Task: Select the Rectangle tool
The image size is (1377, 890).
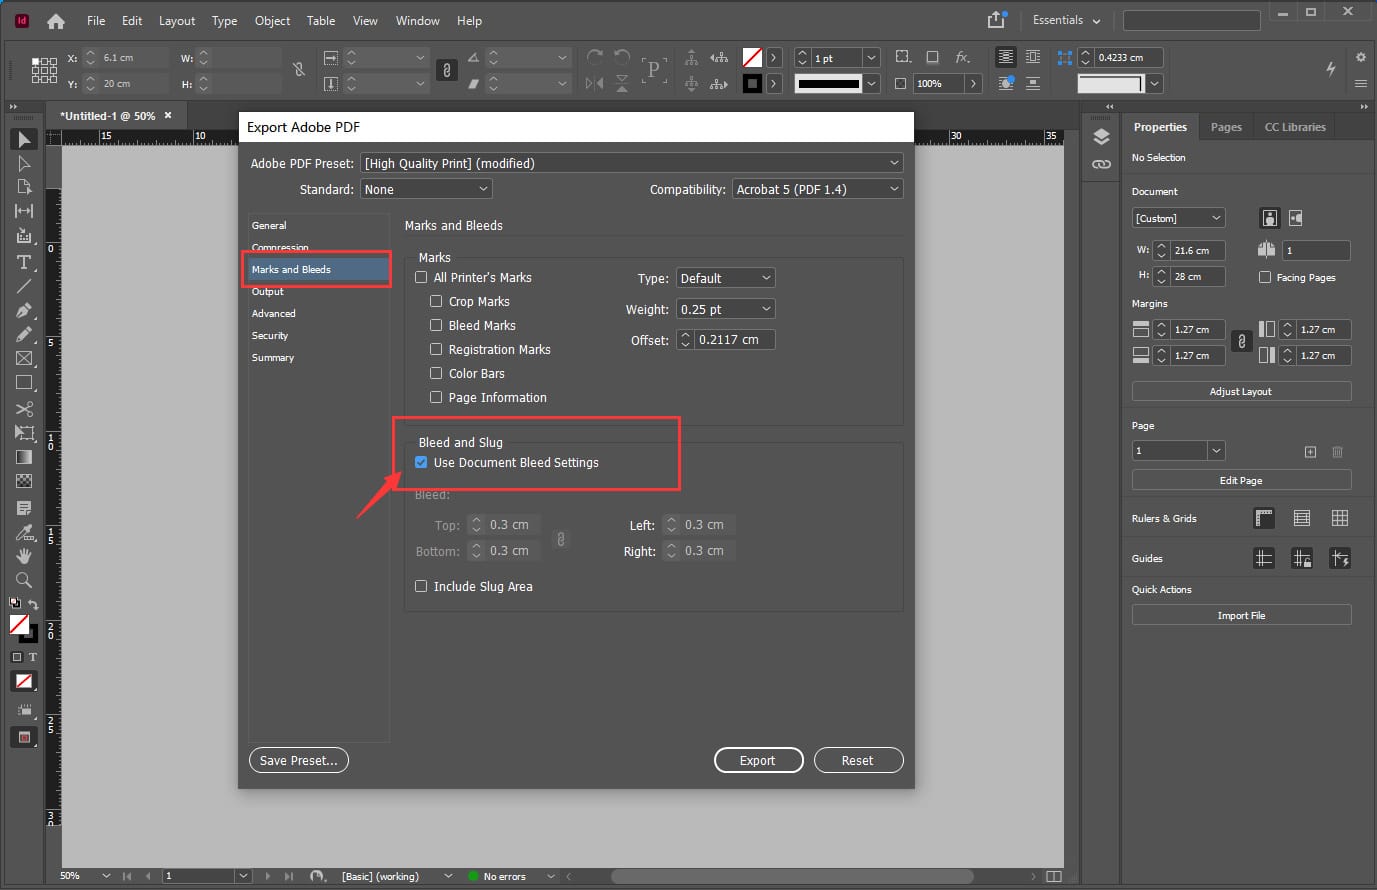Action: point(24,382)
